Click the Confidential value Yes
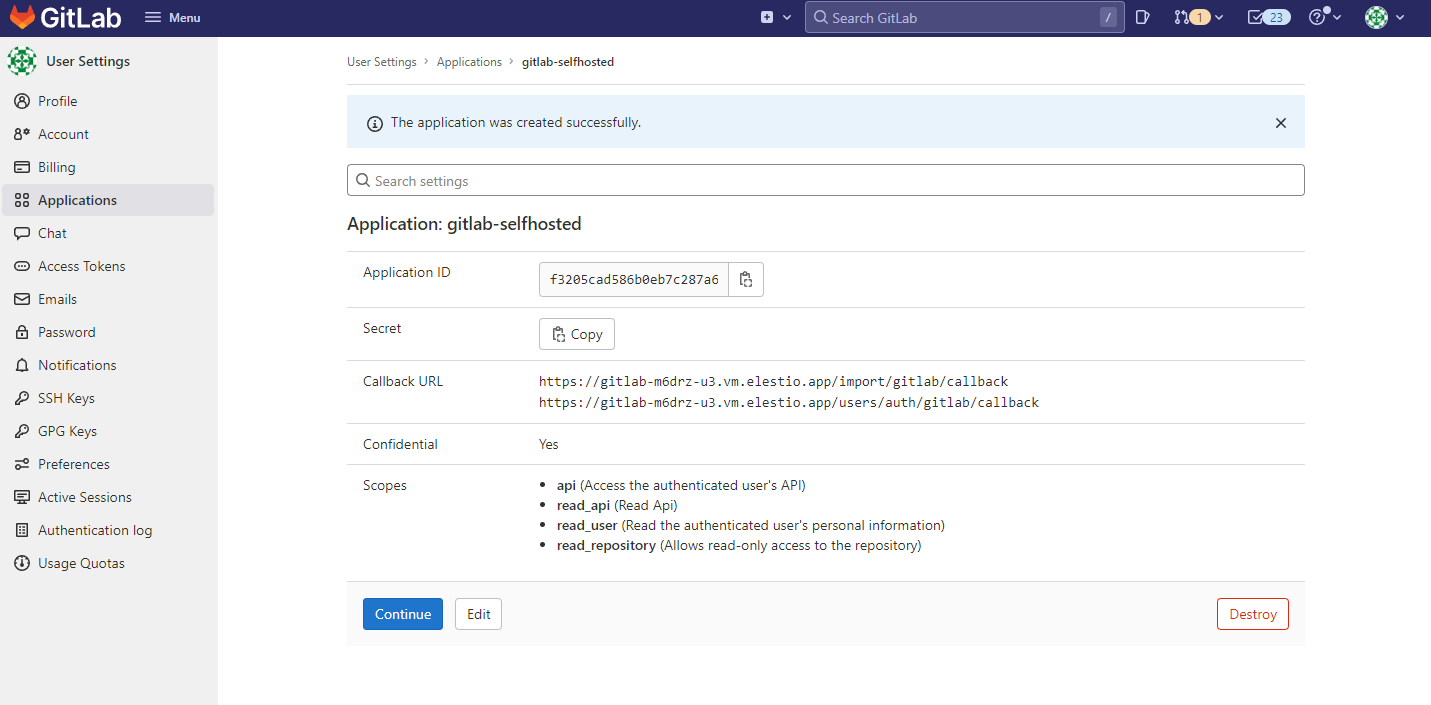The width and height of the screenshot is (1431, 705). coord(549,444)
